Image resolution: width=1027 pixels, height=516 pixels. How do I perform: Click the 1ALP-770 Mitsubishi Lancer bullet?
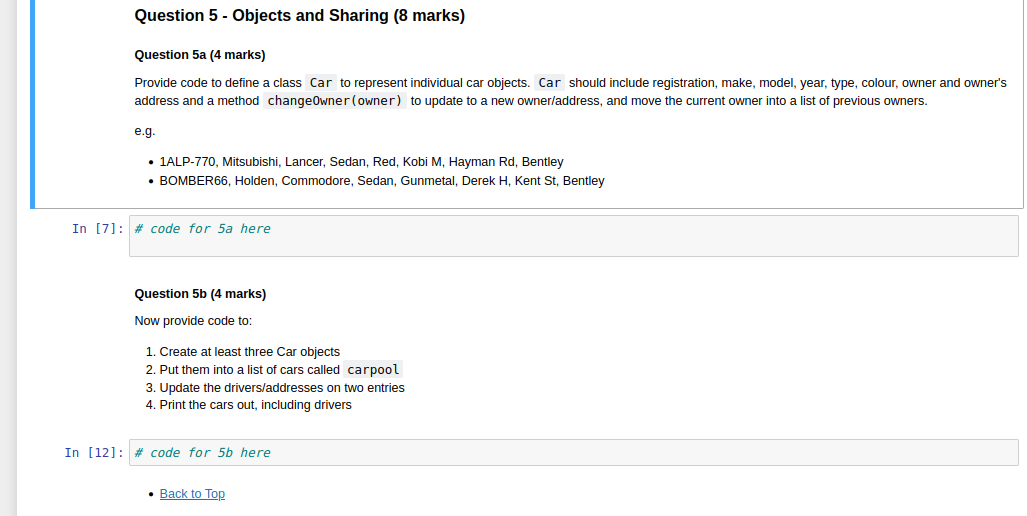361,162
